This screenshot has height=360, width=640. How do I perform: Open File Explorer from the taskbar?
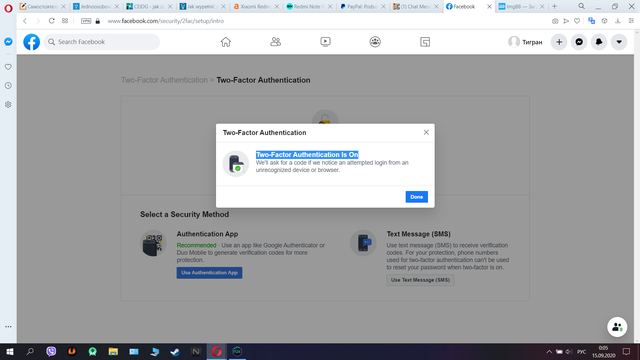[113, 351]
